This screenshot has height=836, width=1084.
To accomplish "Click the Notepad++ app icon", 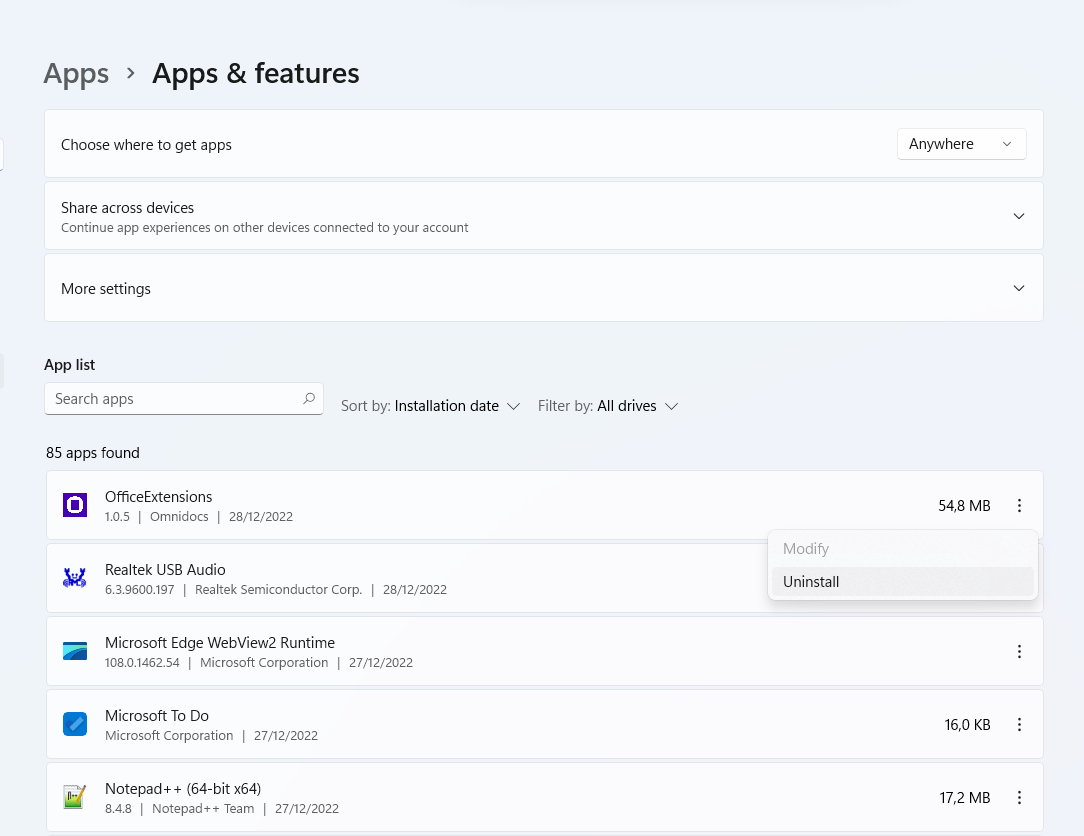I will coord(75,797).
